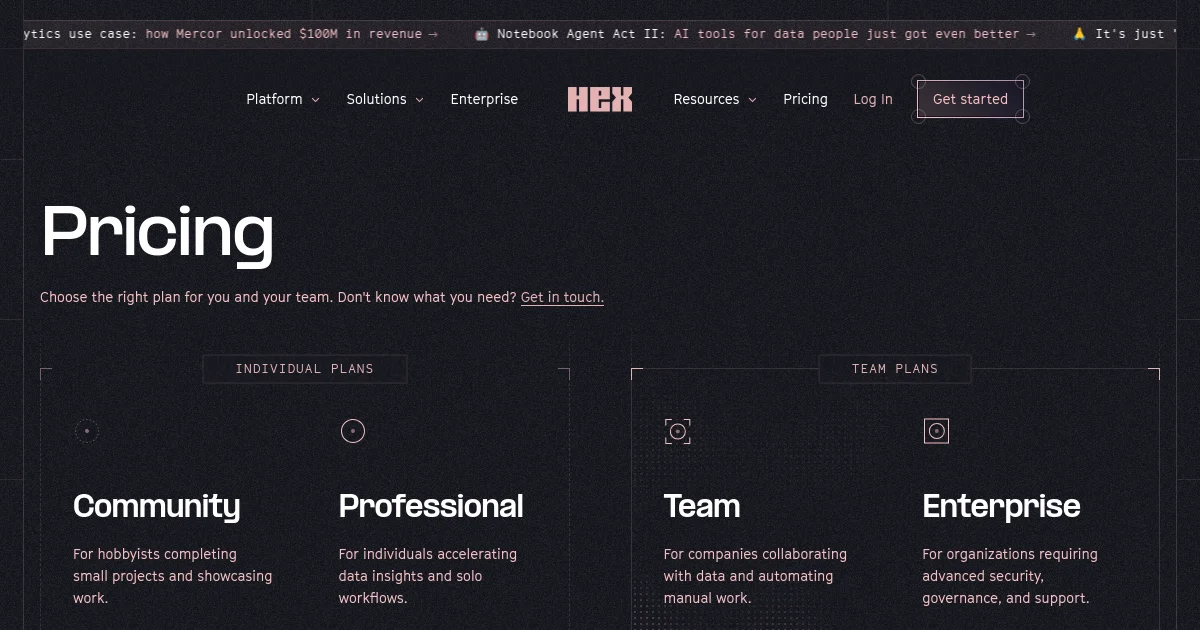Click the Team plan target icon
The height and width of the screenshot is (630, 1200).
tap(678, 431)
